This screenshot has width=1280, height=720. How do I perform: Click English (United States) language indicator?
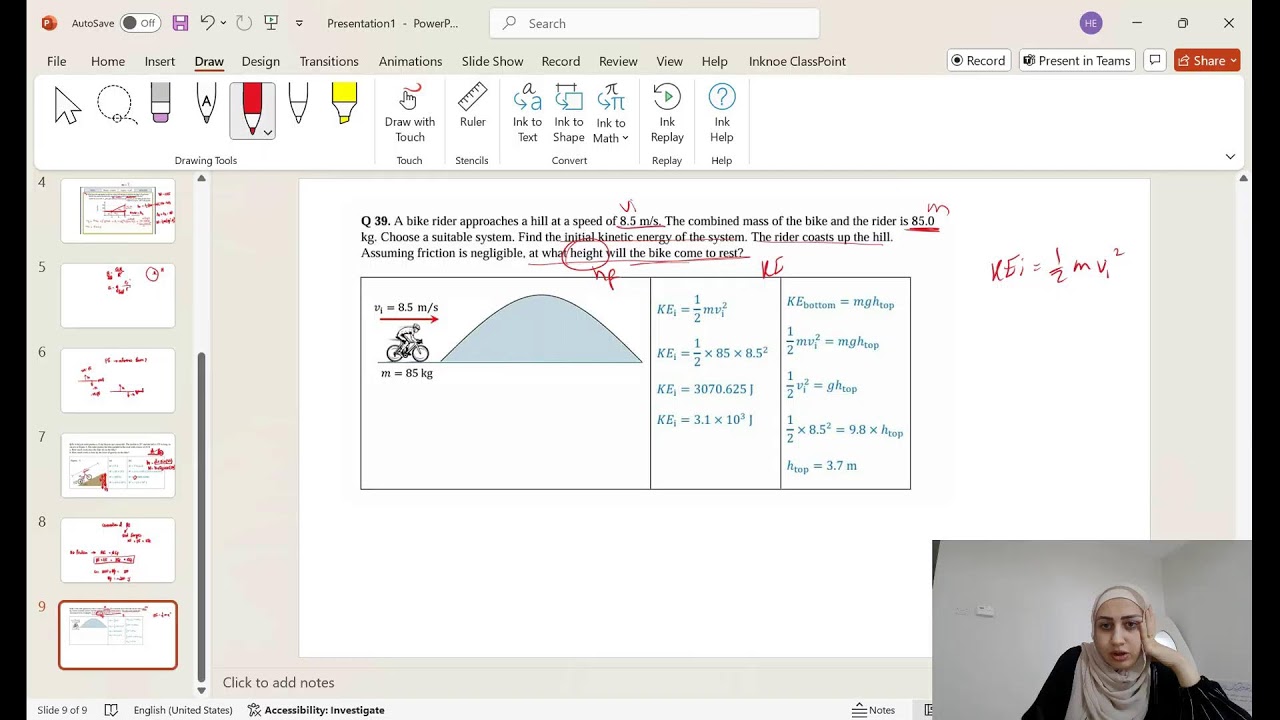183,710
